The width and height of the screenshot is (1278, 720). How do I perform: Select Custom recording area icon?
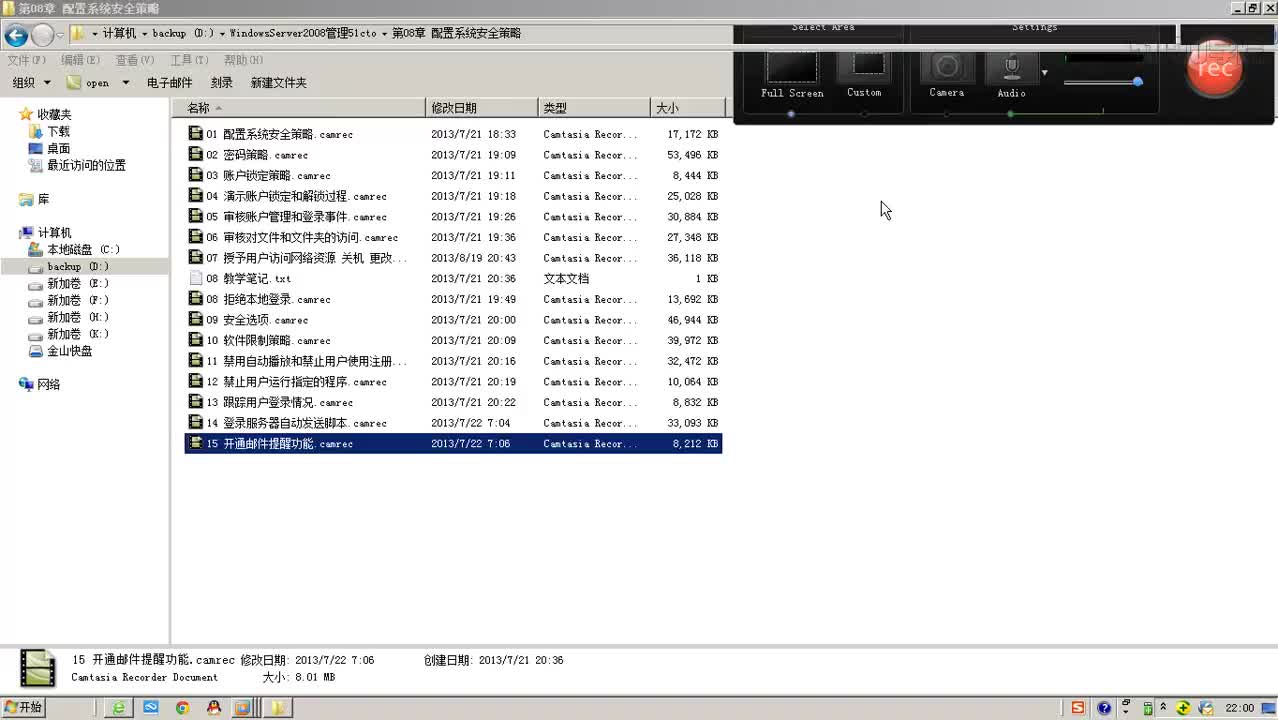point(864,65)
